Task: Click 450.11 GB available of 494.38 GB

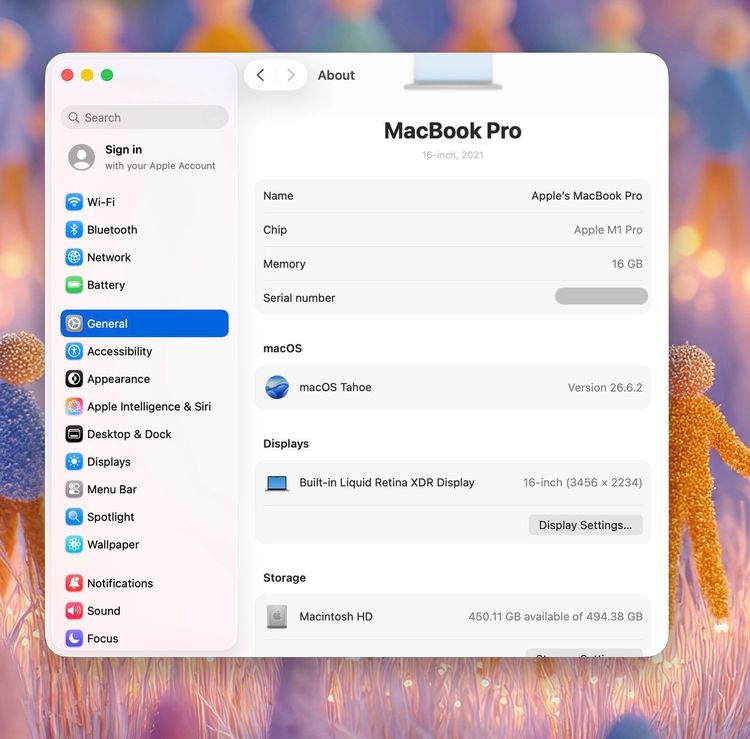Action: tap(555, 617)
